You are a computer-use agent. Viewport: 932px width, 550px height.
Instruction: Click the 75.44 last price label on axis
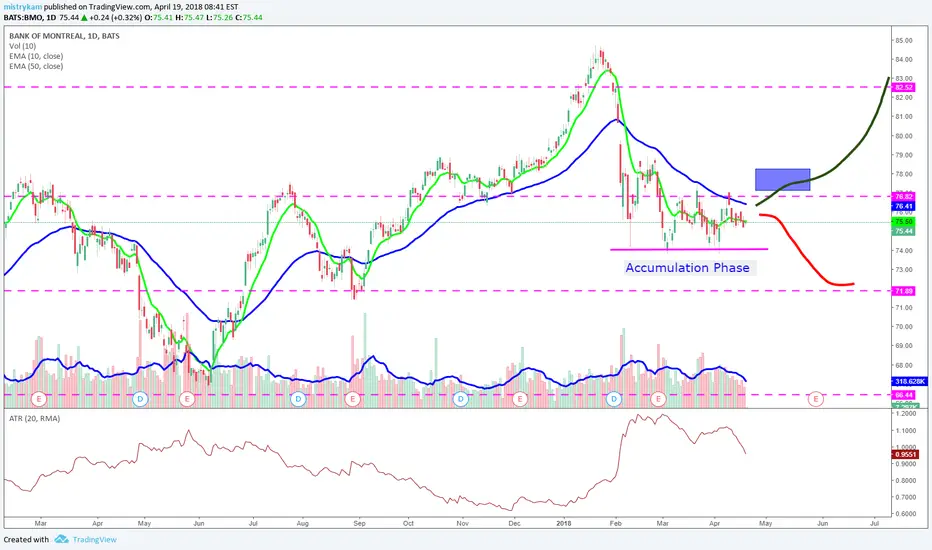tap(904, 231)
